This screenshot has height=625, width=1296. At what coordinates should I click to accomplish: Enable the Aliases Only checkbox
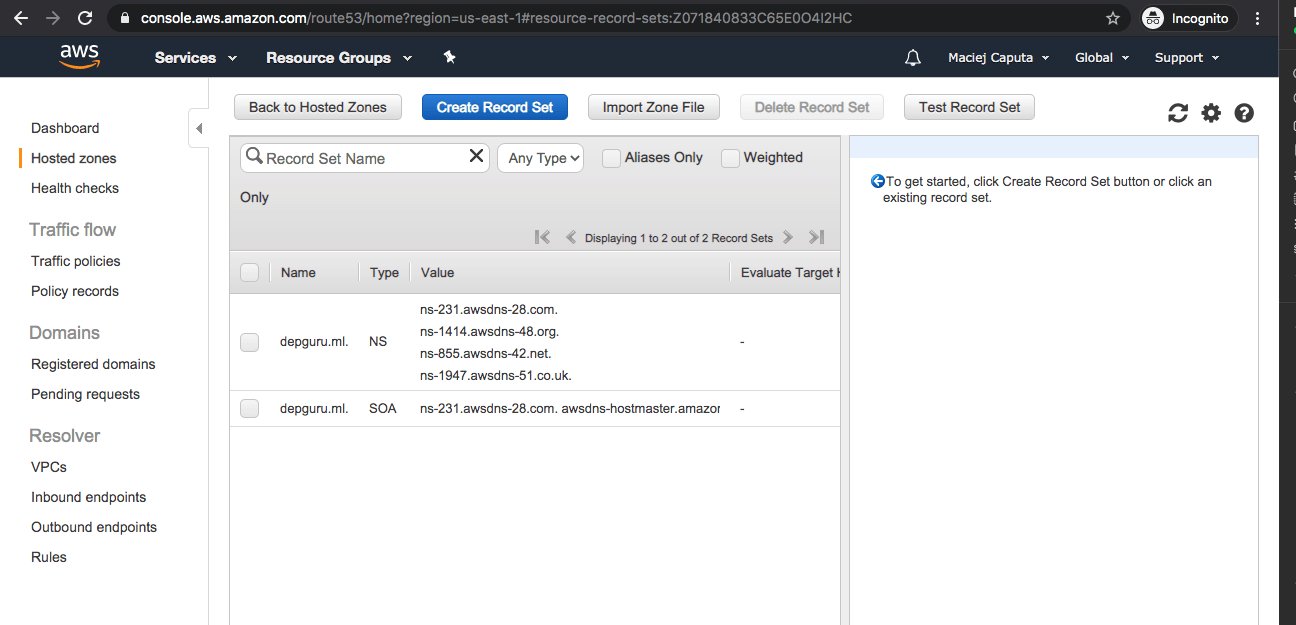(x=611, y=158)
